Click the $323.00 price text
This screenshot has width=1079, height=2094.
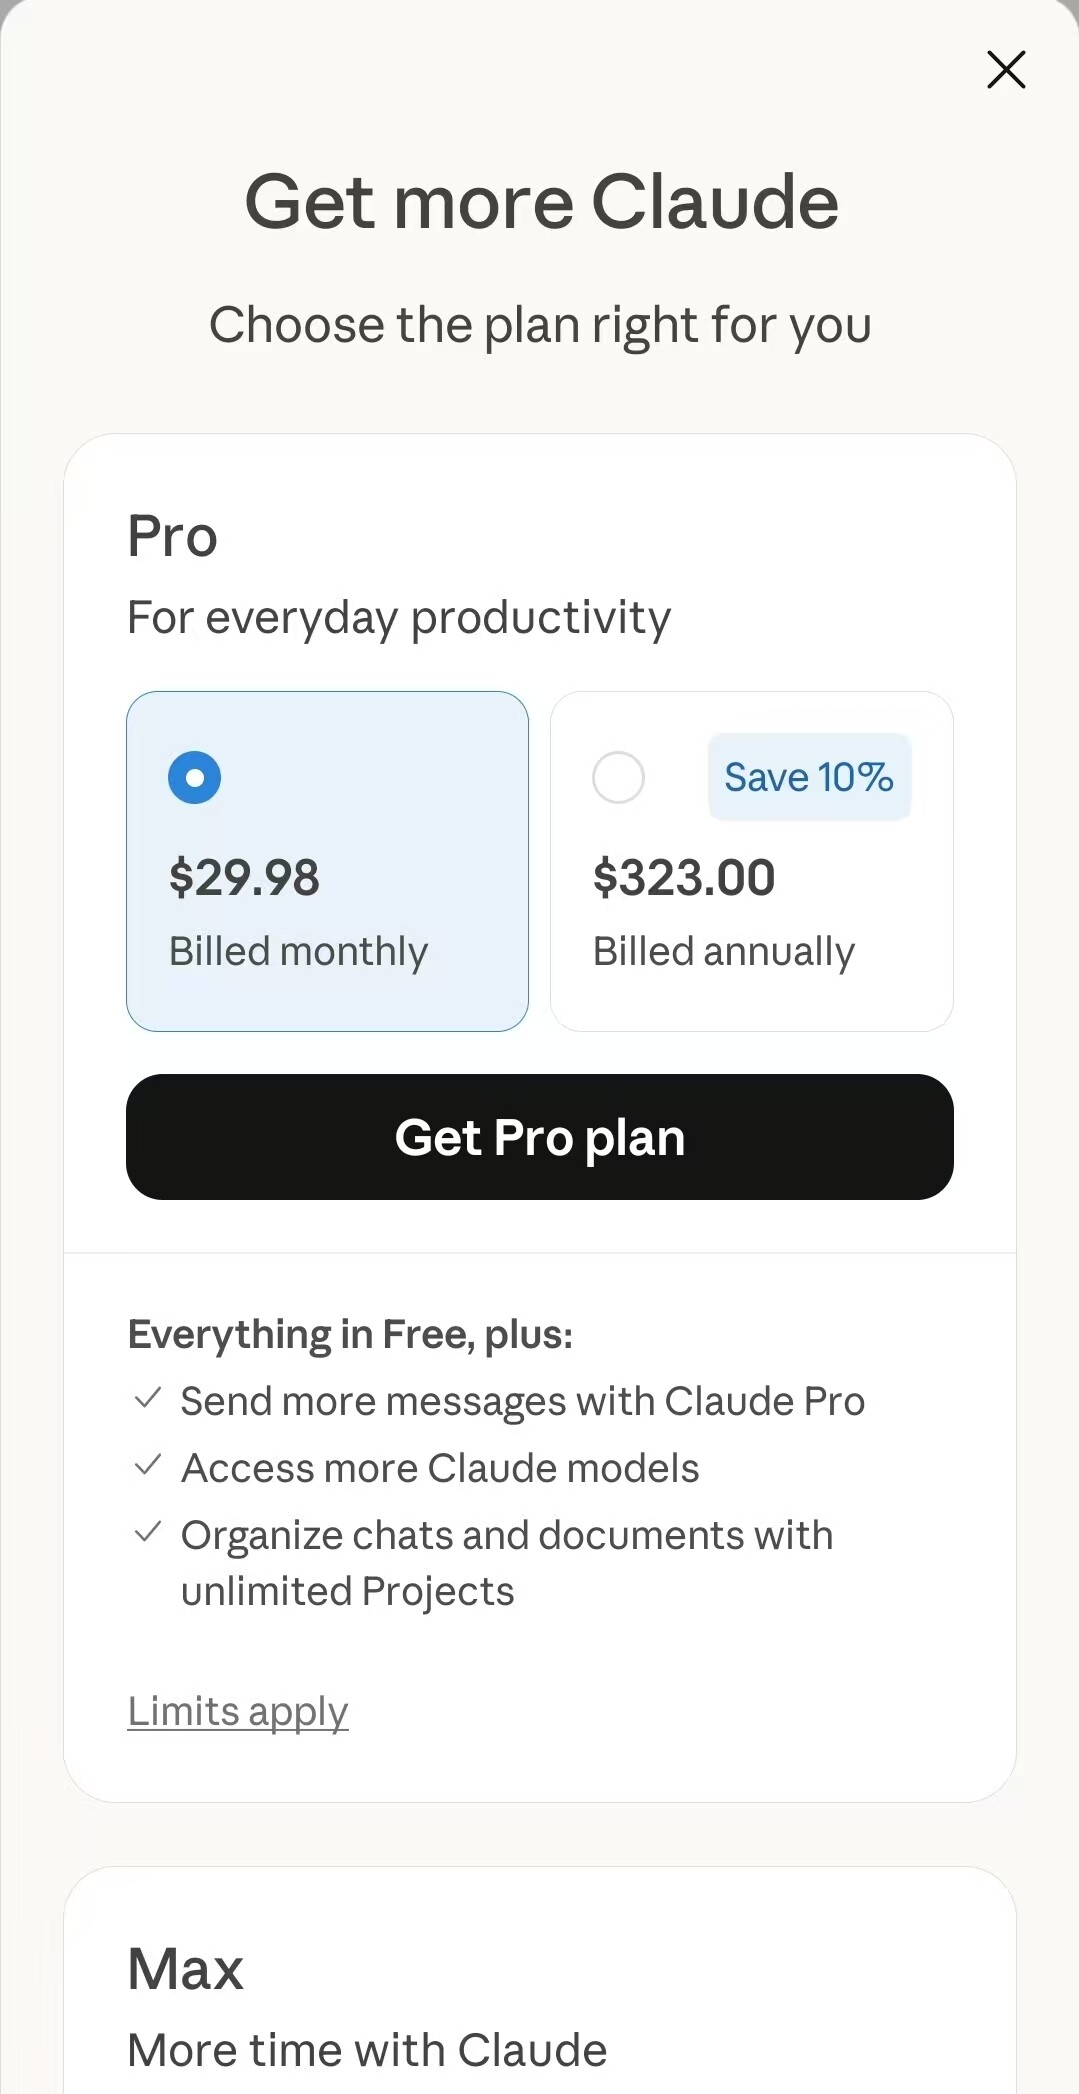tap(684, 877)
